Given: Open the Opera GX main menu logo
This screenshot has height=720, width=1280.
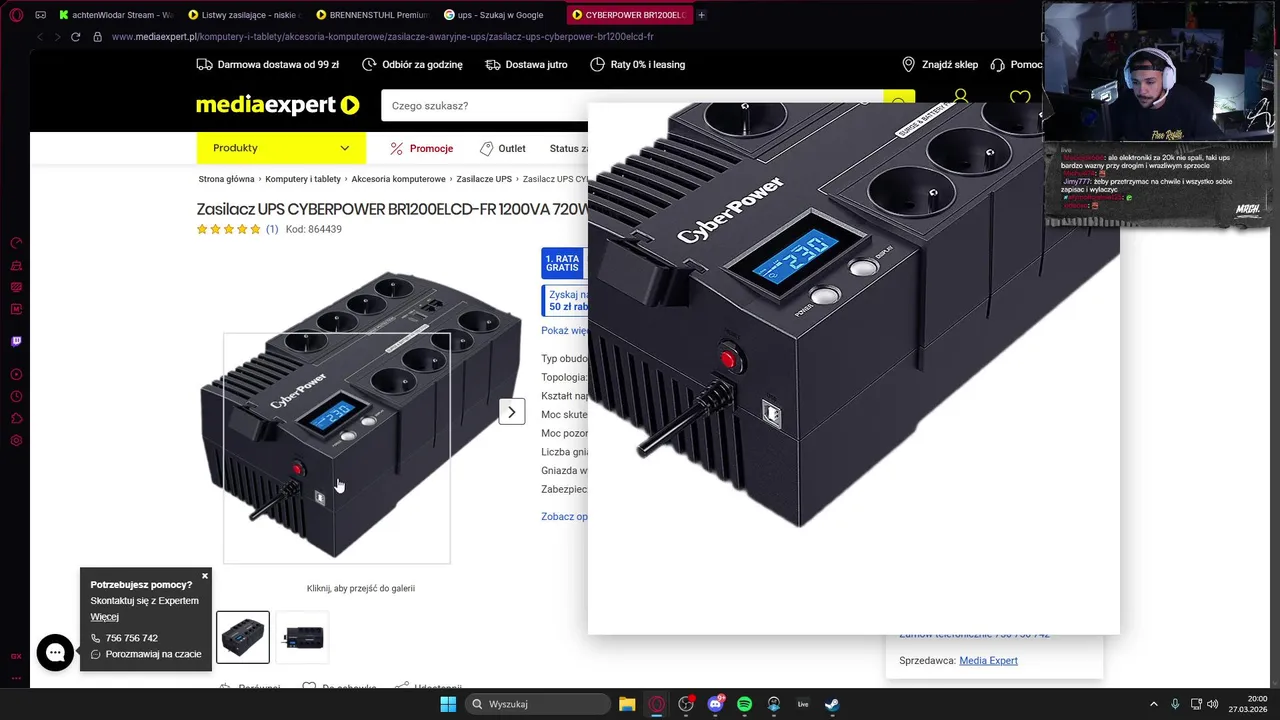Looking at the screenshot, I should [x=16, y=15].
